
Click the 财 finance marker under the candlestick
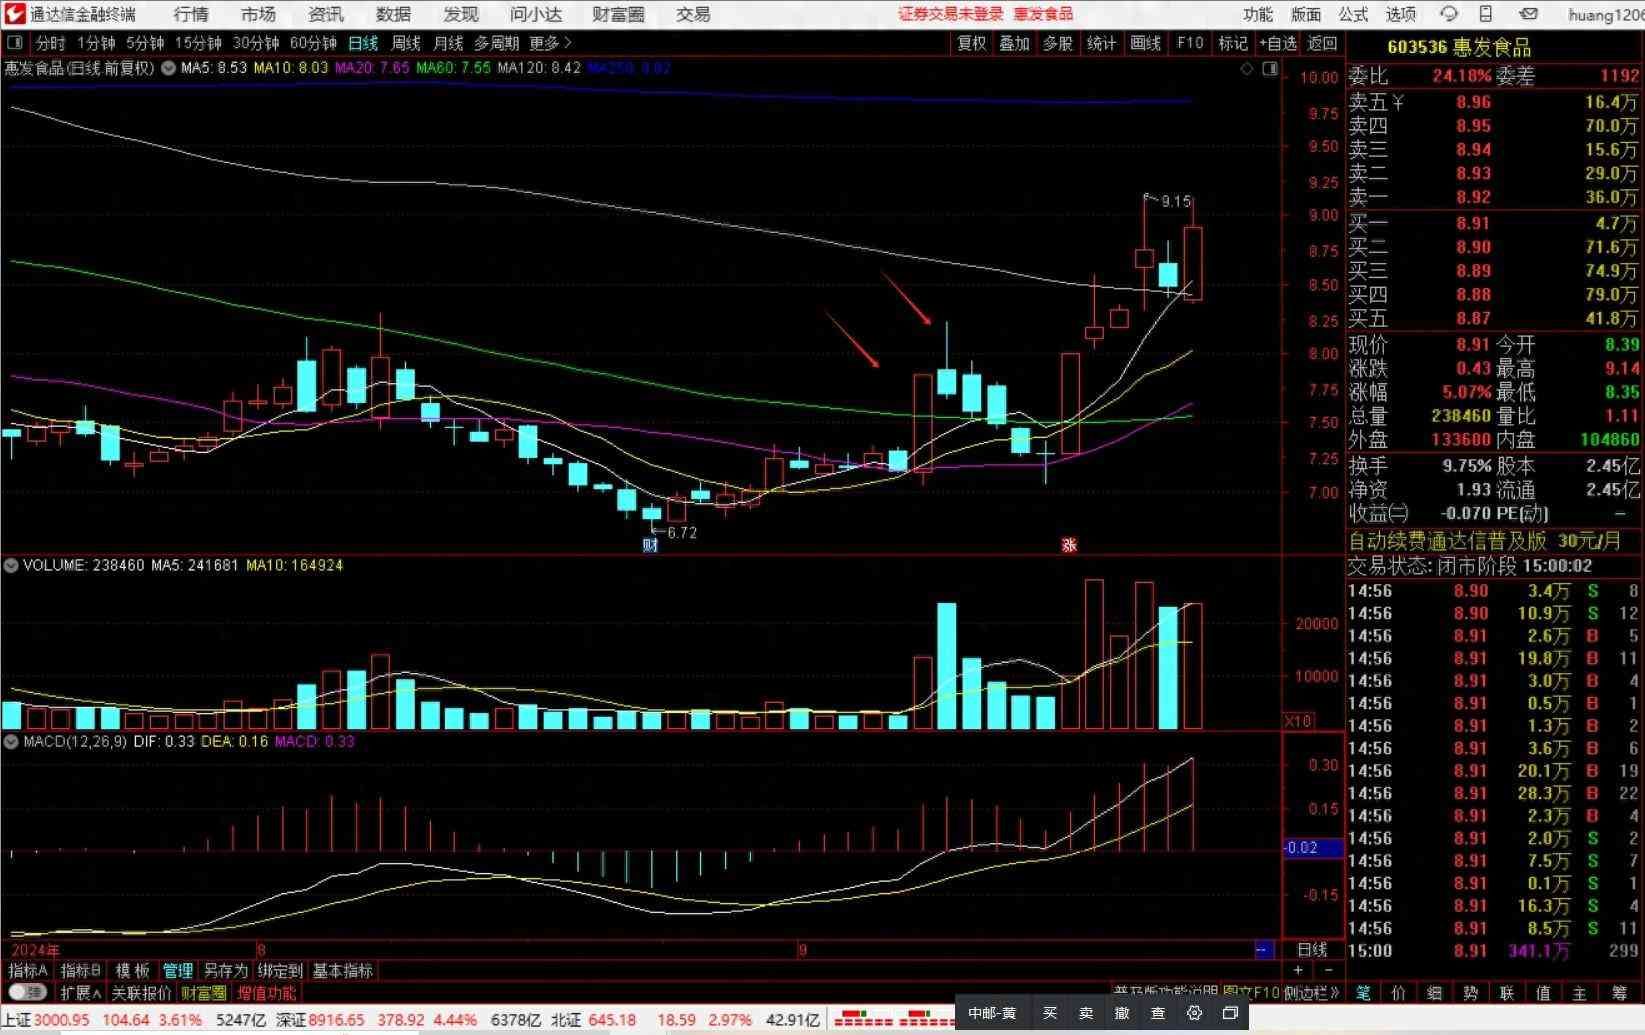coord(650,545)
